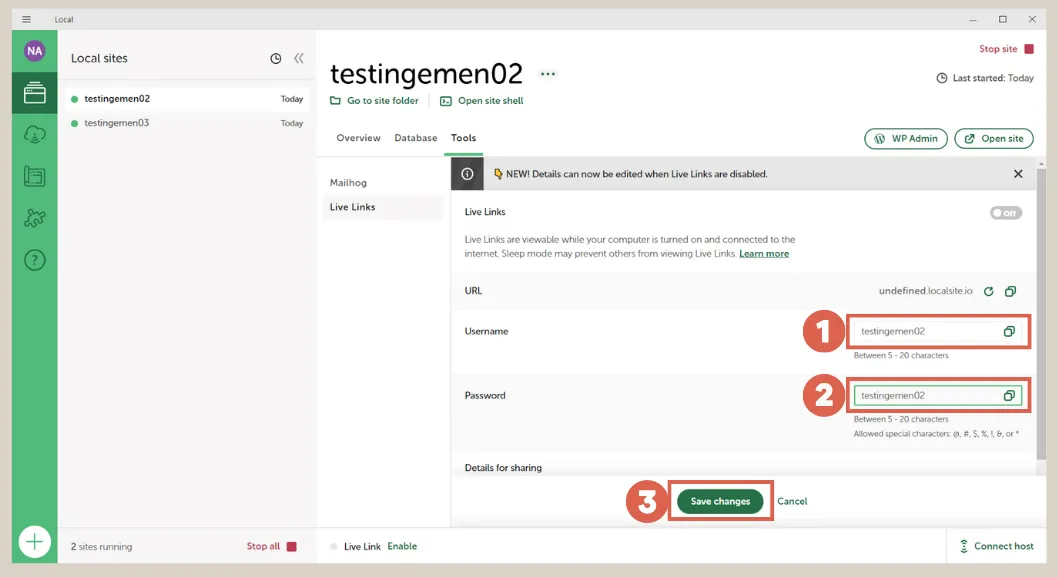The width and height of the screenshot is (1058, 577).
Task: Switch to the Database tab
Action: [x=415, y=138]
